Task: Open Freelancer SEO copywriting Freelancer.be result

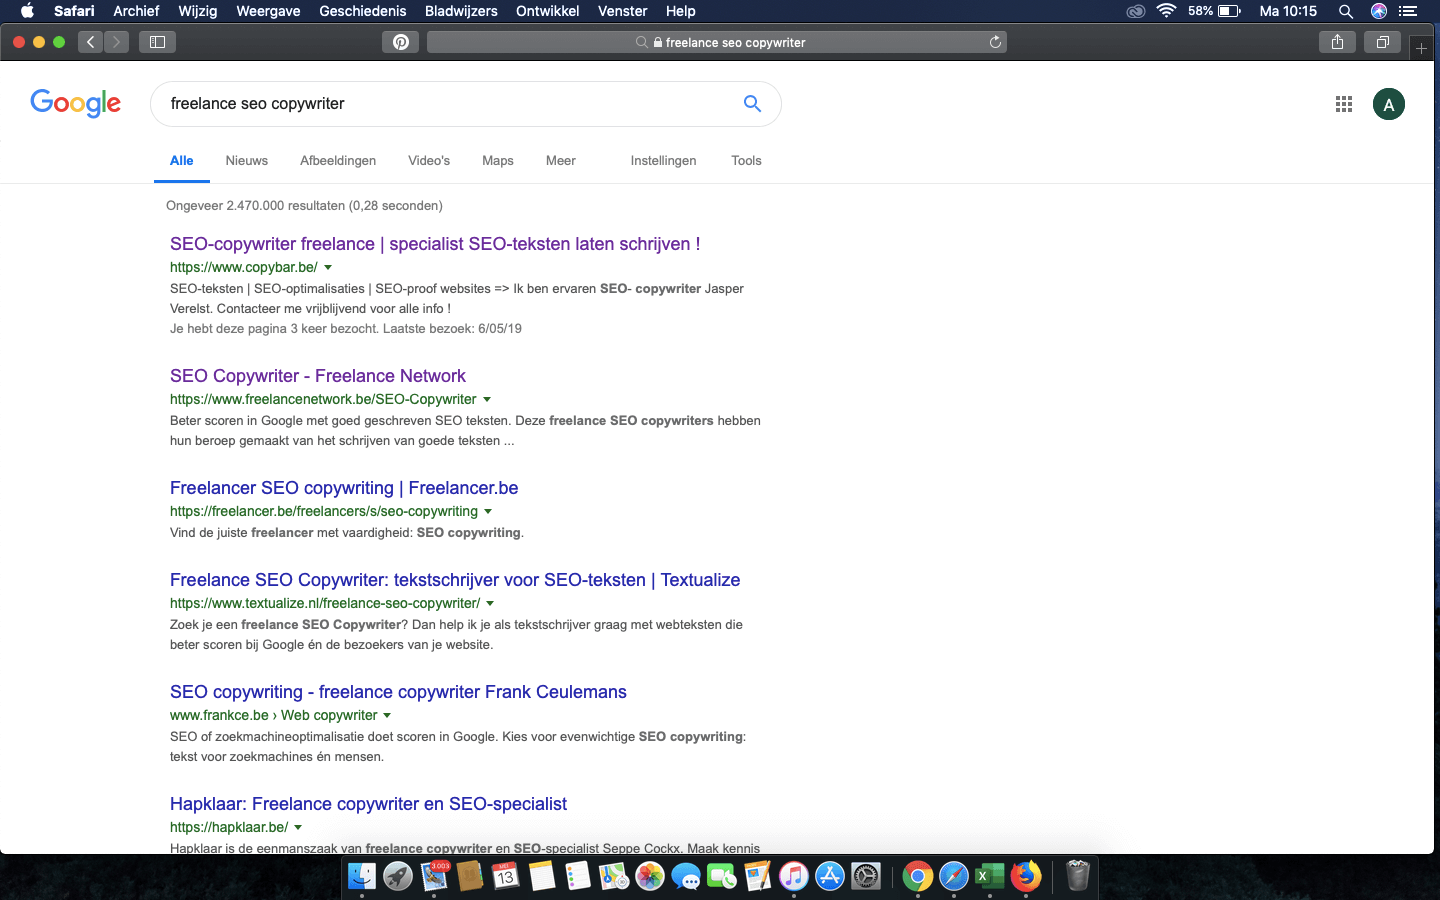Action: 344,488
